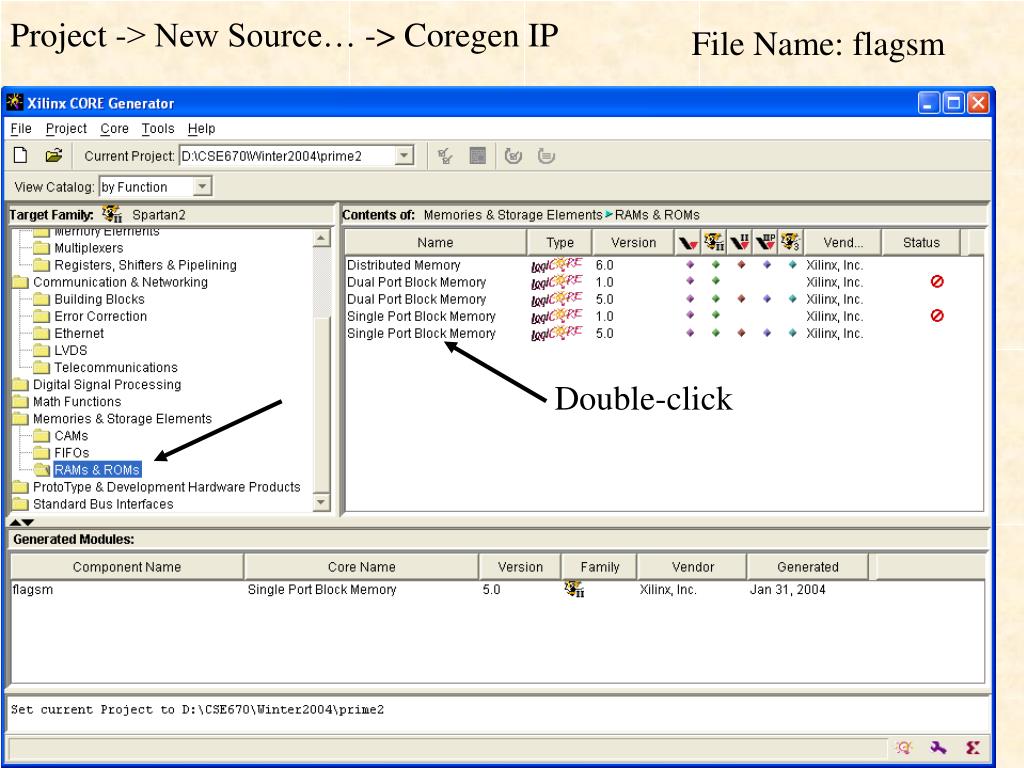Click the lightbulb icon in the status bar
Viewport: 1024px width, 768px height.
point(904,747)
